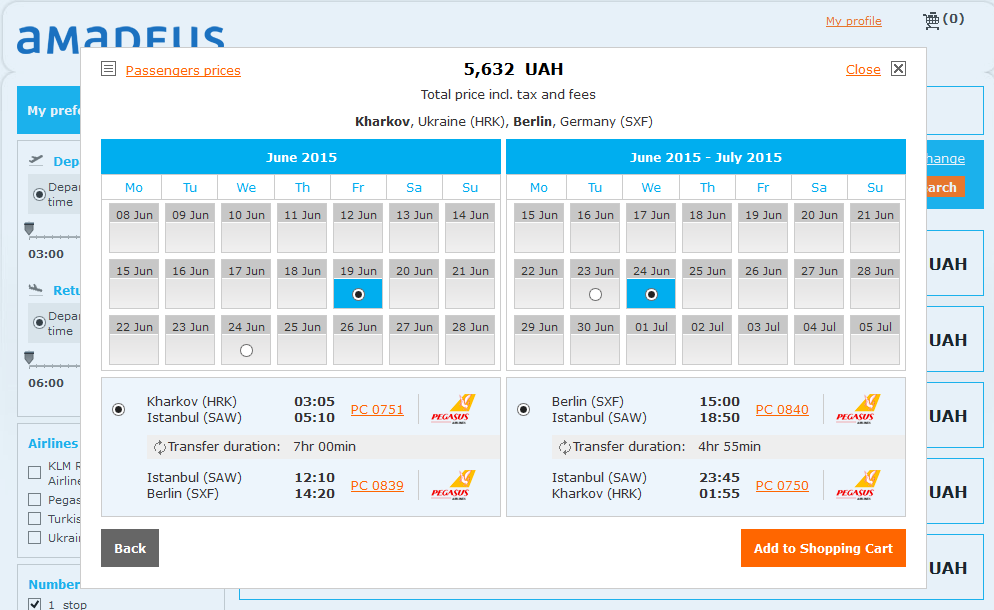Select the departure time radio under Departure
This screenshot has width=994, height=610.
39,194
